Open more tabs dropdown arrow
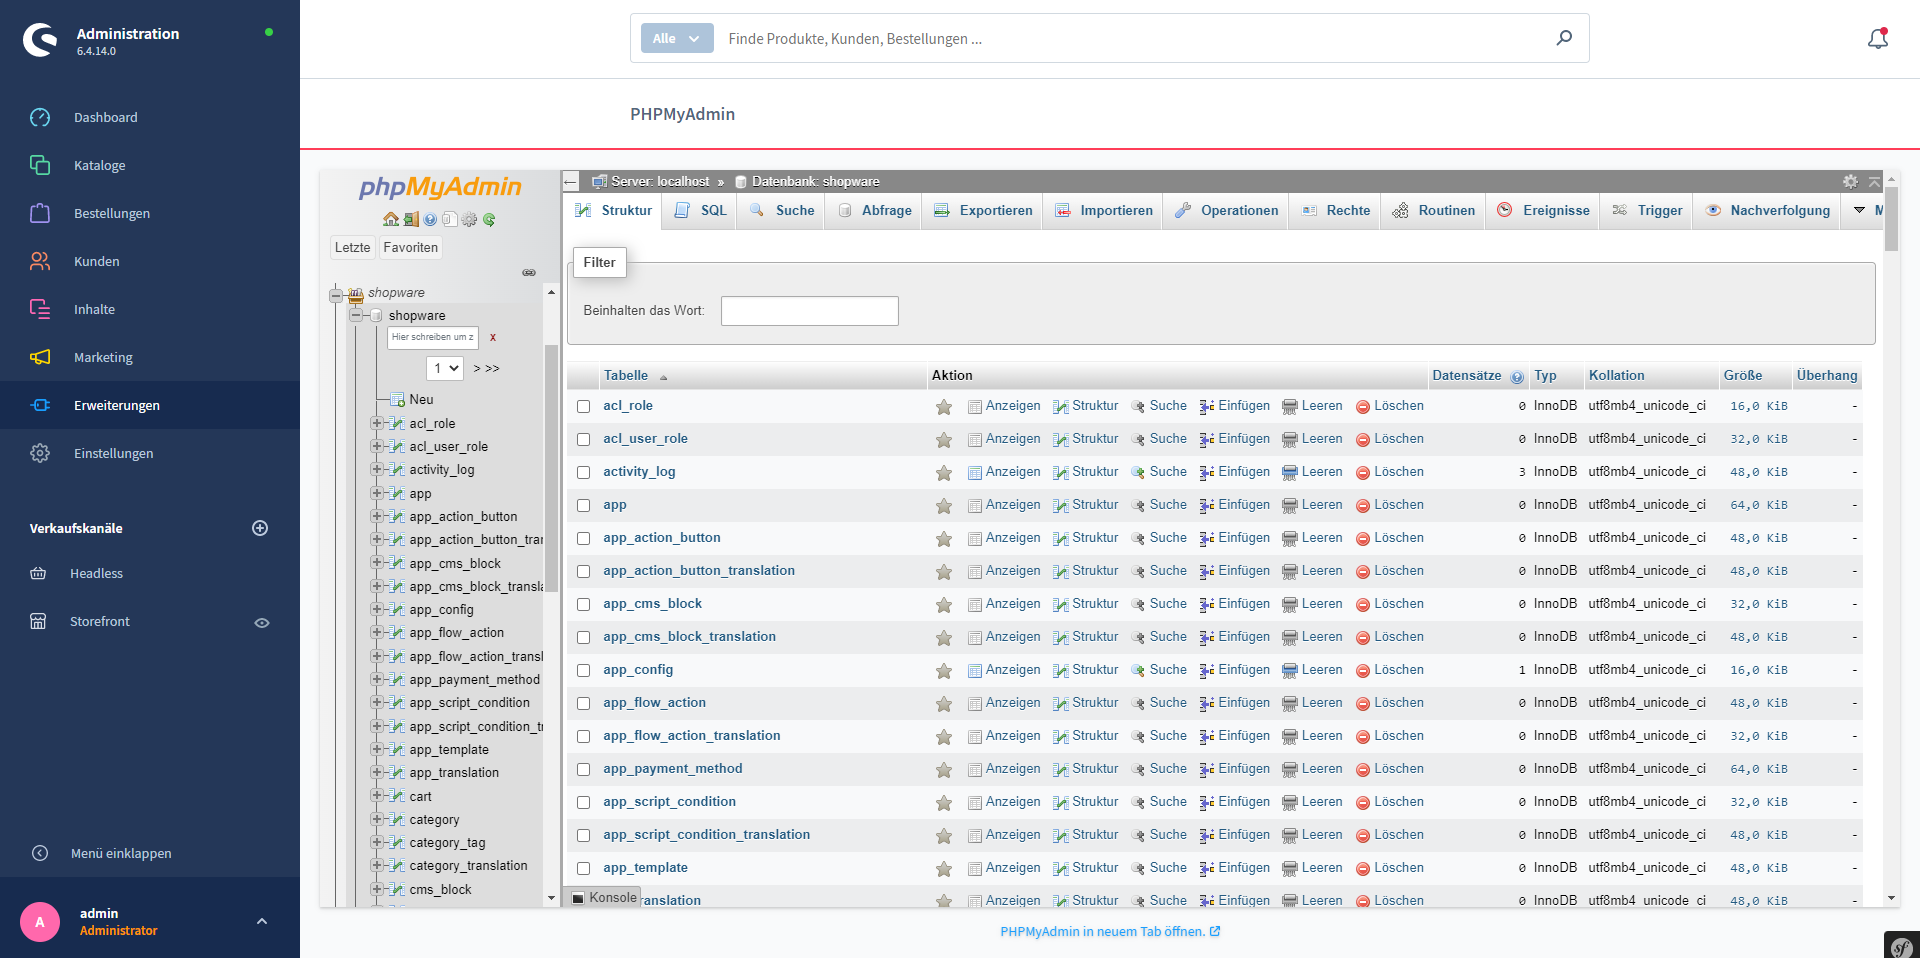 click(1860, 210)
